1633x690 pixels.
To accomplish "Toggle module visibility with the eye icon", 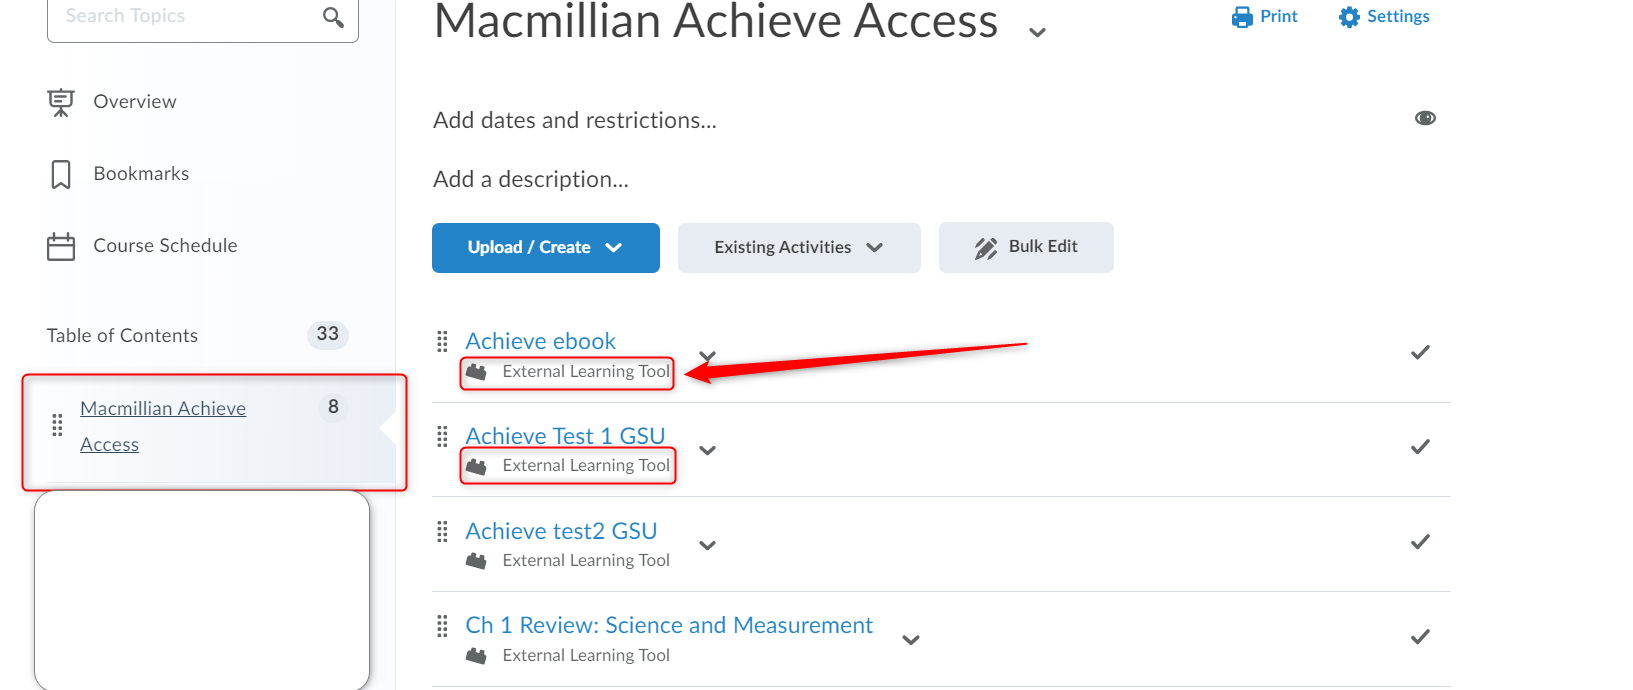I will [1425, 118].
